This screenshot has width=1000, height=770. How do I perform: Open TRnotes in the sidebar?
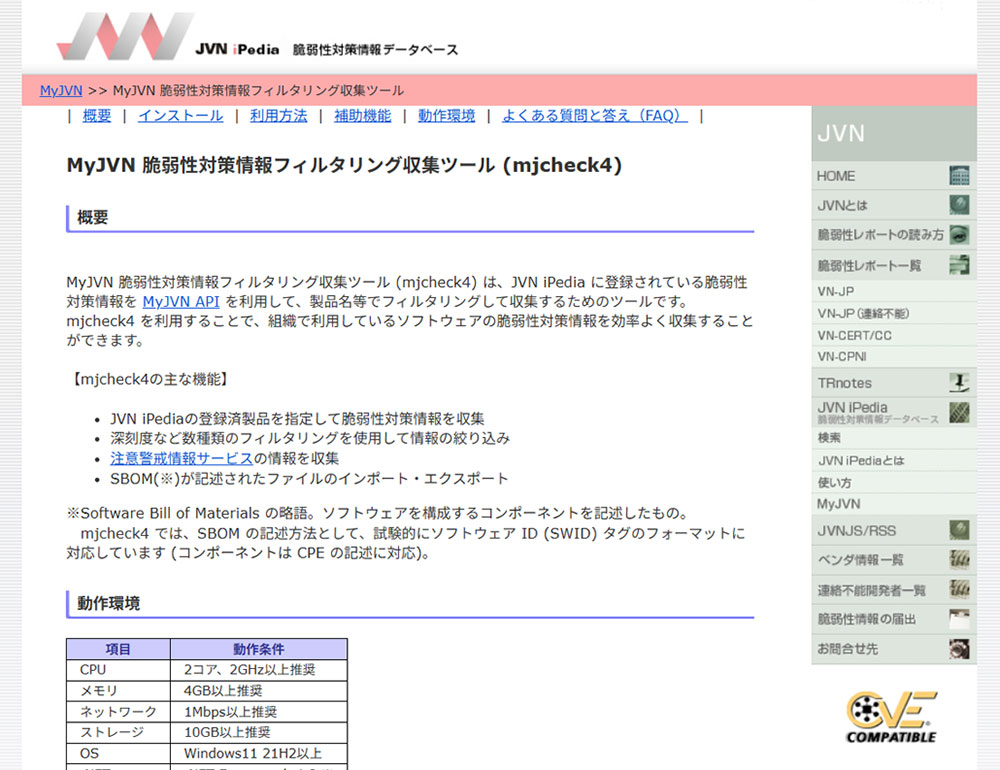[x=892, y=383]
